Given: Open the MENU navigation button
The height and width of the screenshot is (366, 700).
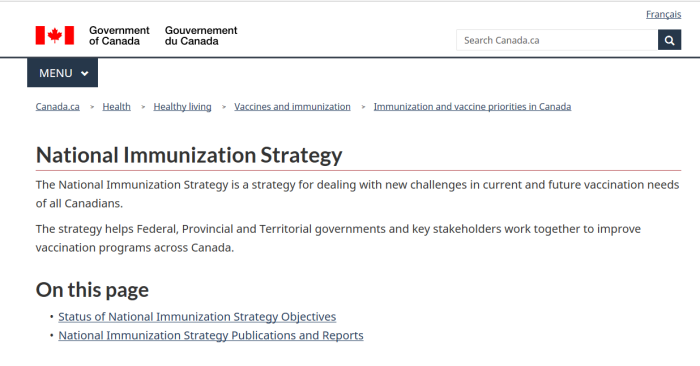Looking at the screenshot, I should click(x=62, y=73).
